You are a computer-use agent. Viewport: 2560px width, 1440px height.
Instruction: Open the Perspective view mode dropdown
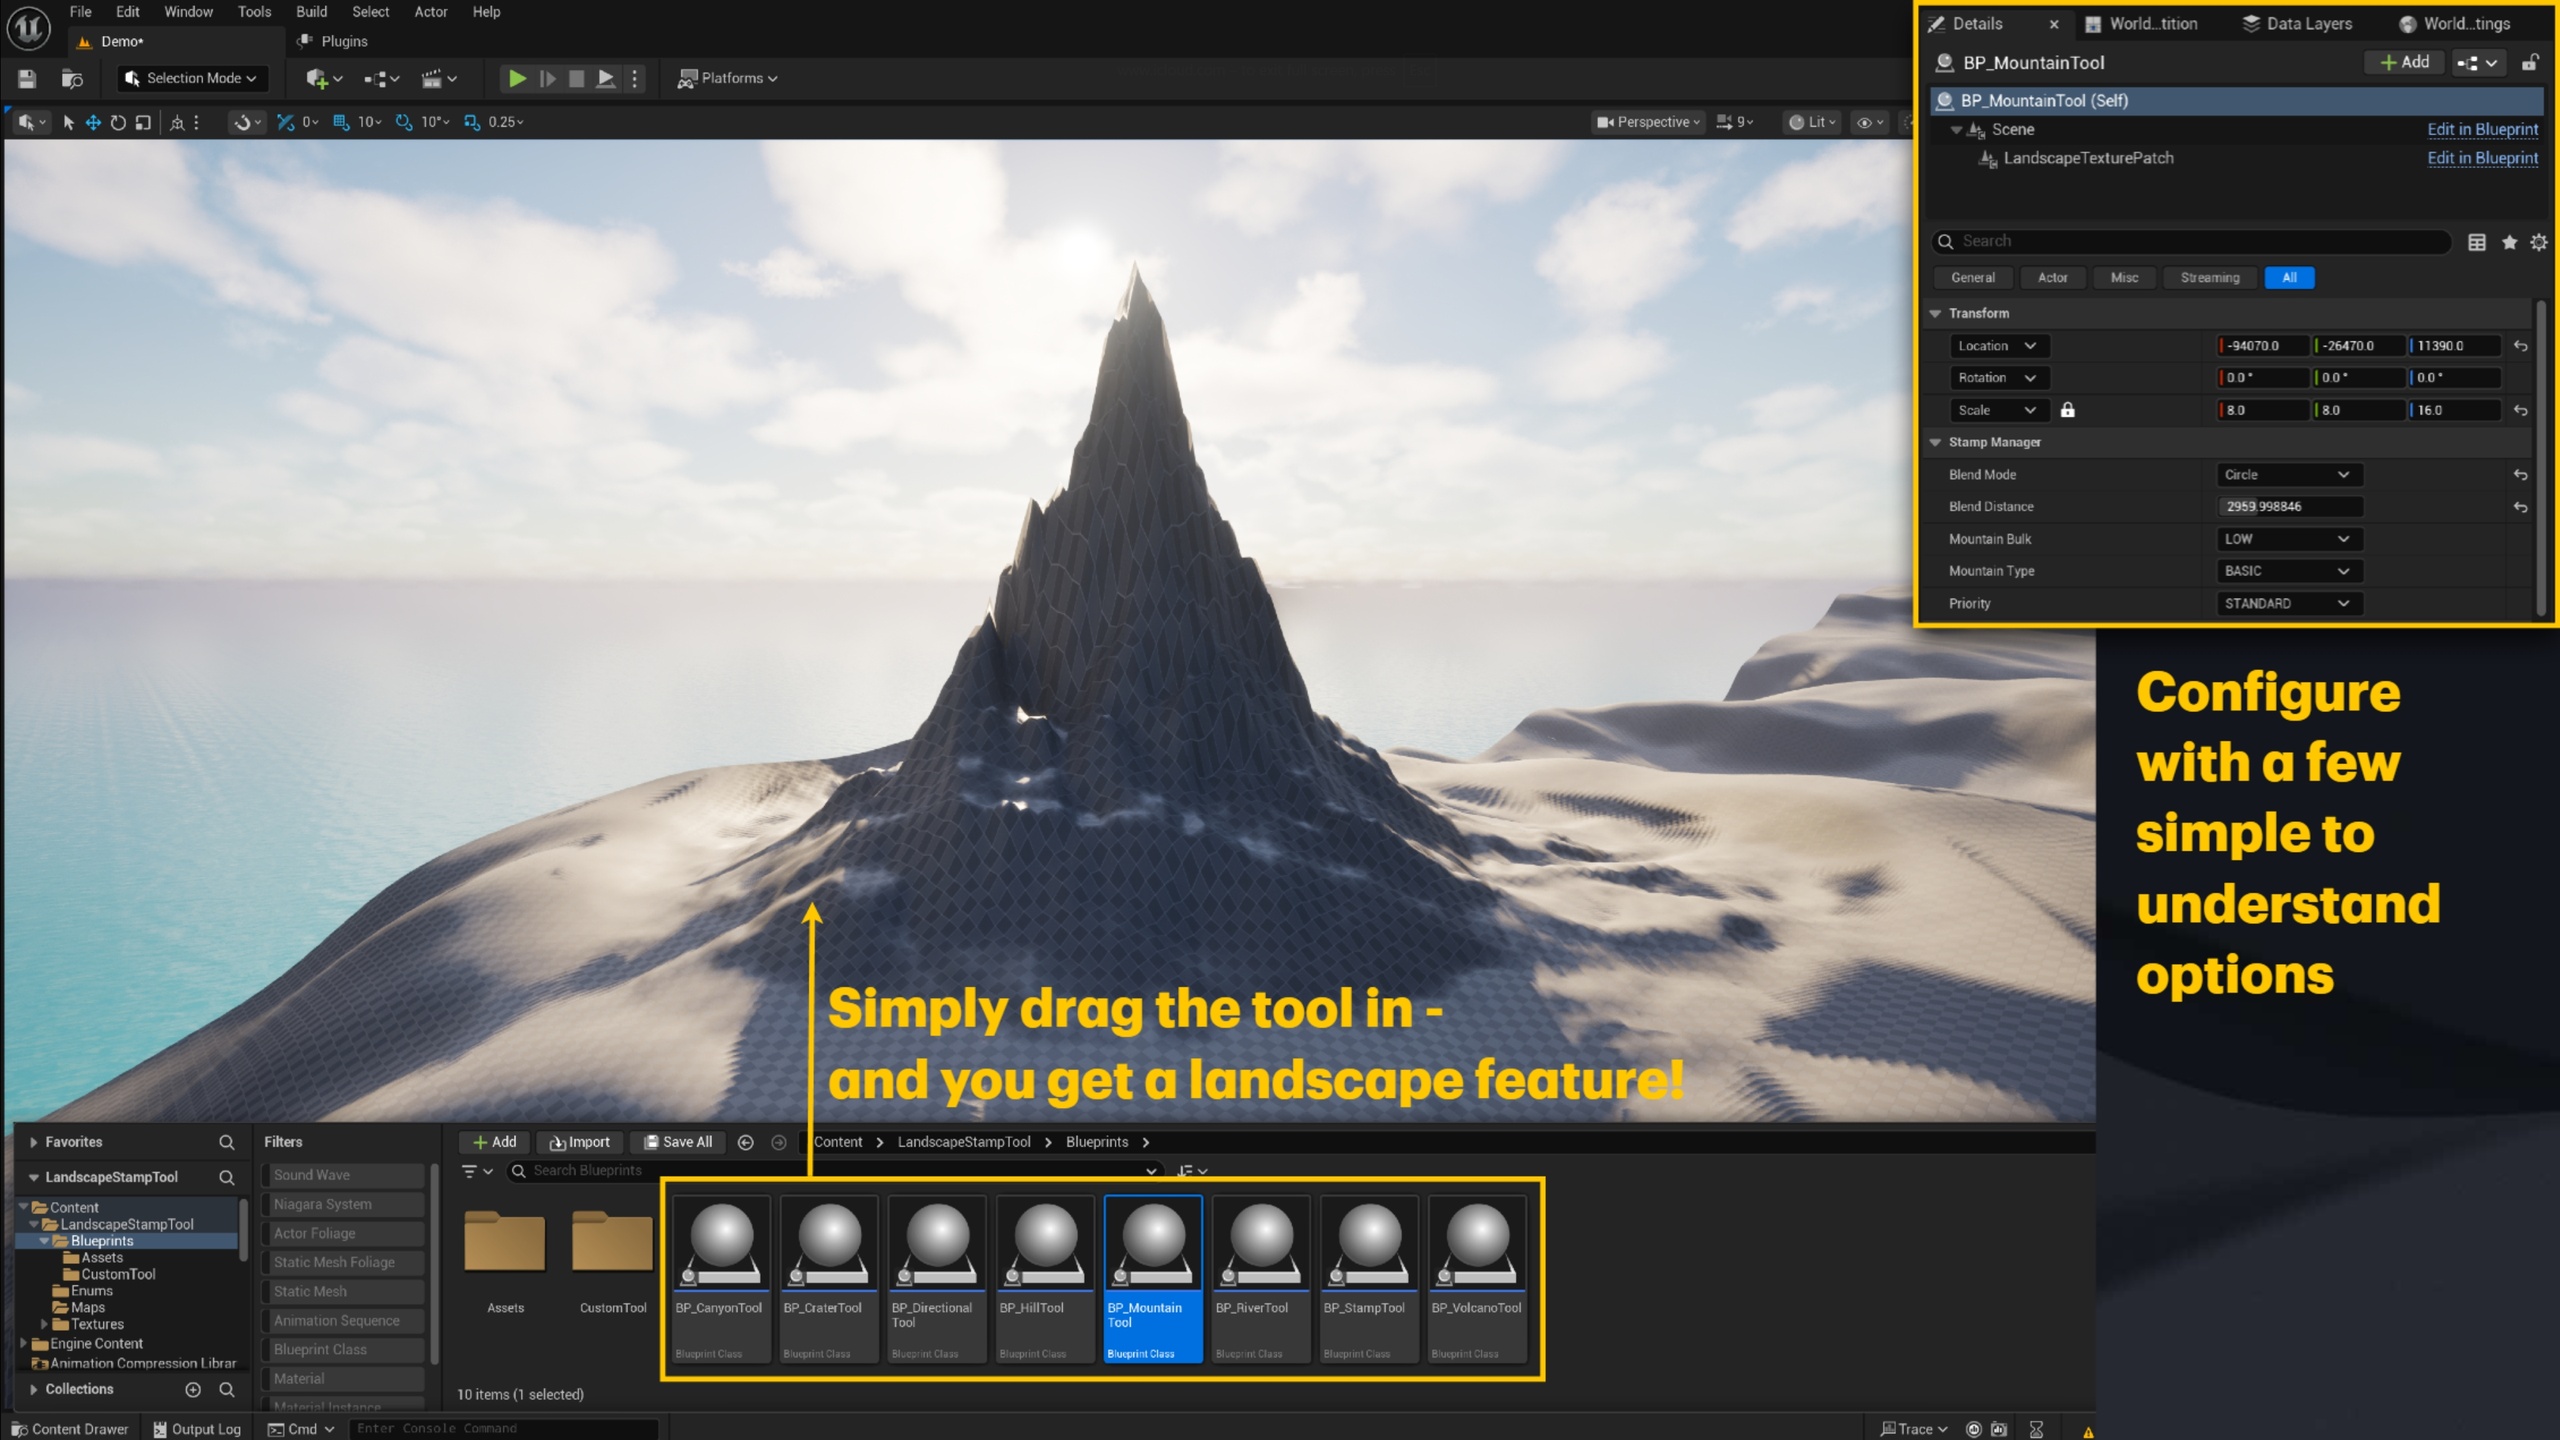tap(1648, 122)
